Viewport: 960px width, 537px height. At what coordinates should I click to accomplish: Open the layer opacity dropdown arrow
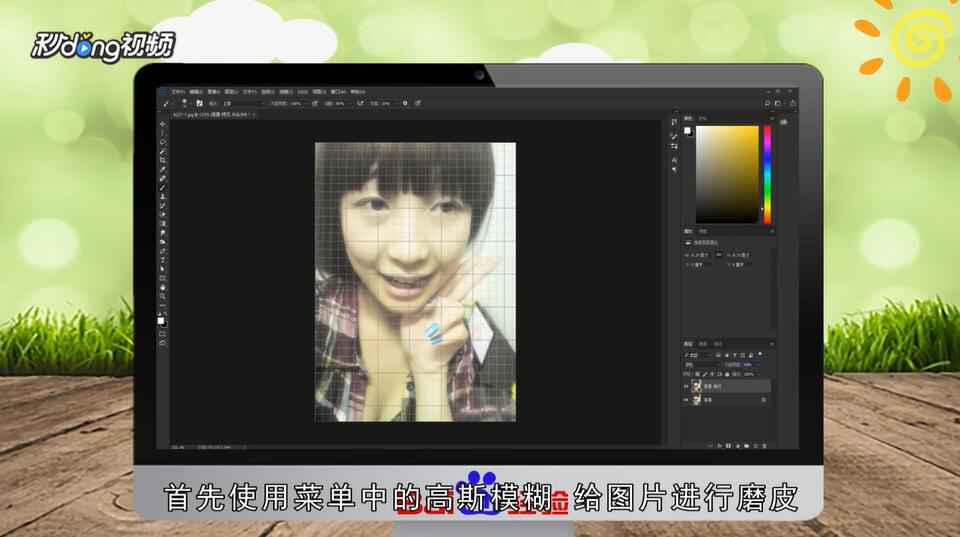pos(758,364)
